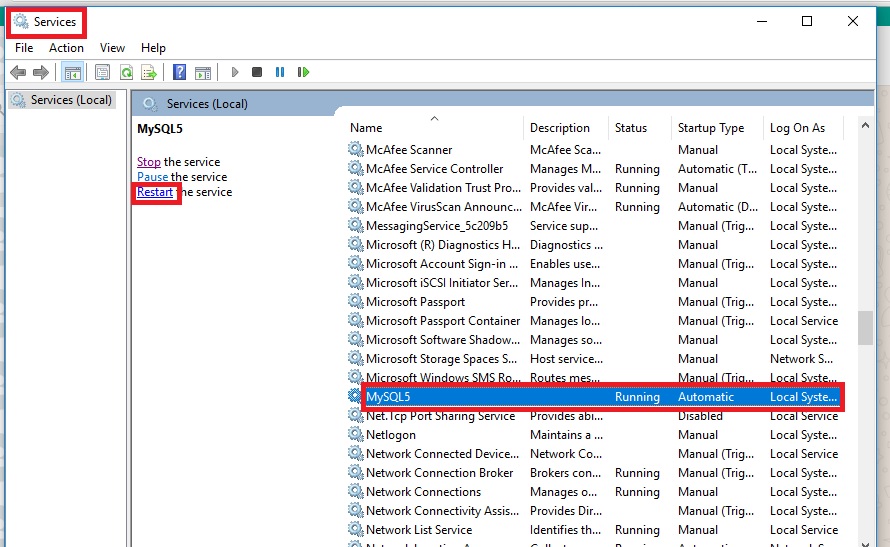Click the Restart Service toolbar icon
Screen dimensions: 890x547
click(303, 72)
